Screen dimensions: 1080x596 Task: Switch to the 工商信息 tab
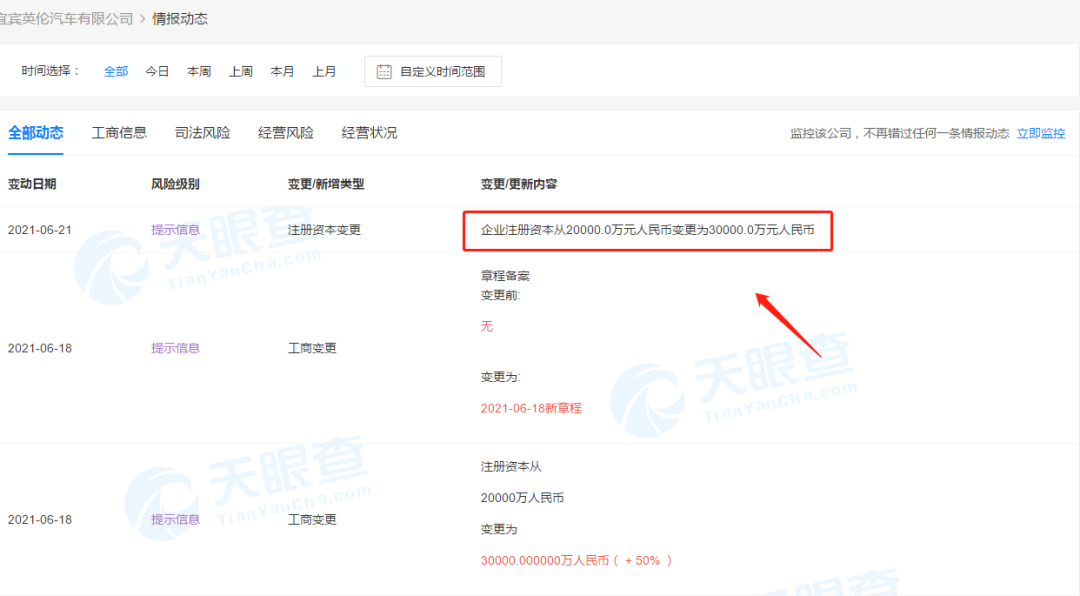119,131
